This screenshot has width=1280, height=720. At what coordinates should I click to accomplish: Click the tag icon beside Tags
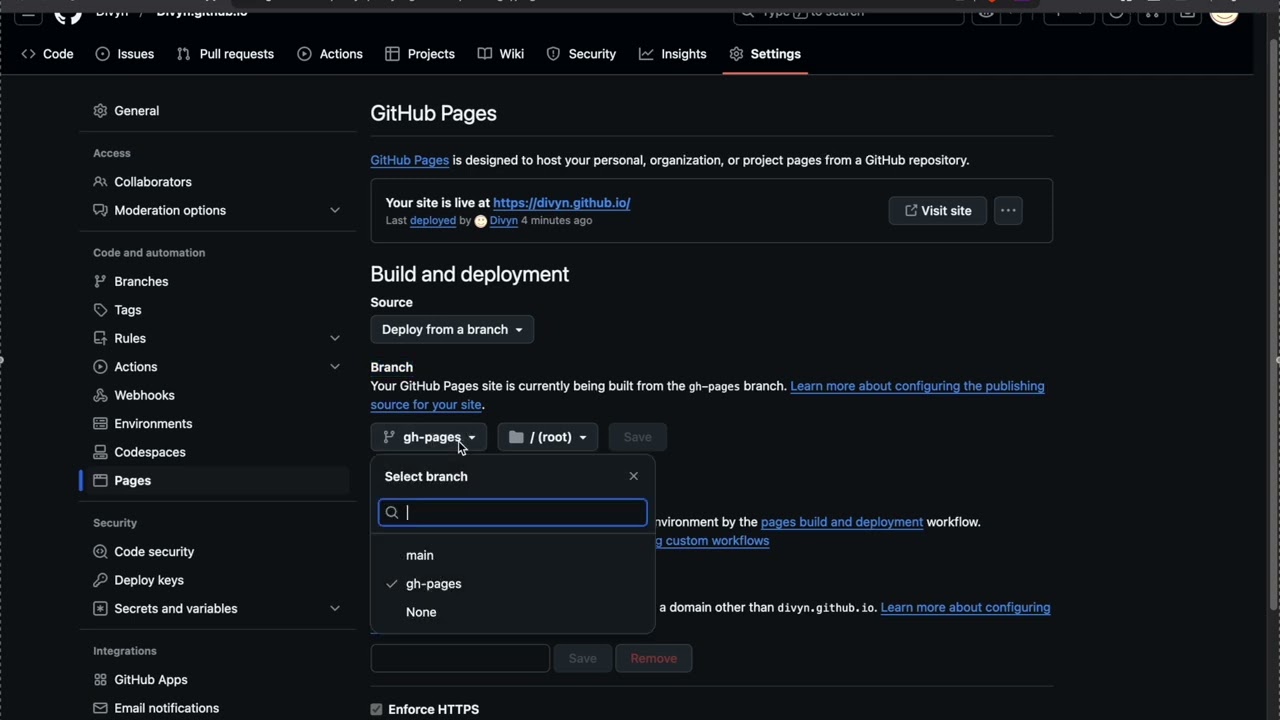click(x=100, y=310)
